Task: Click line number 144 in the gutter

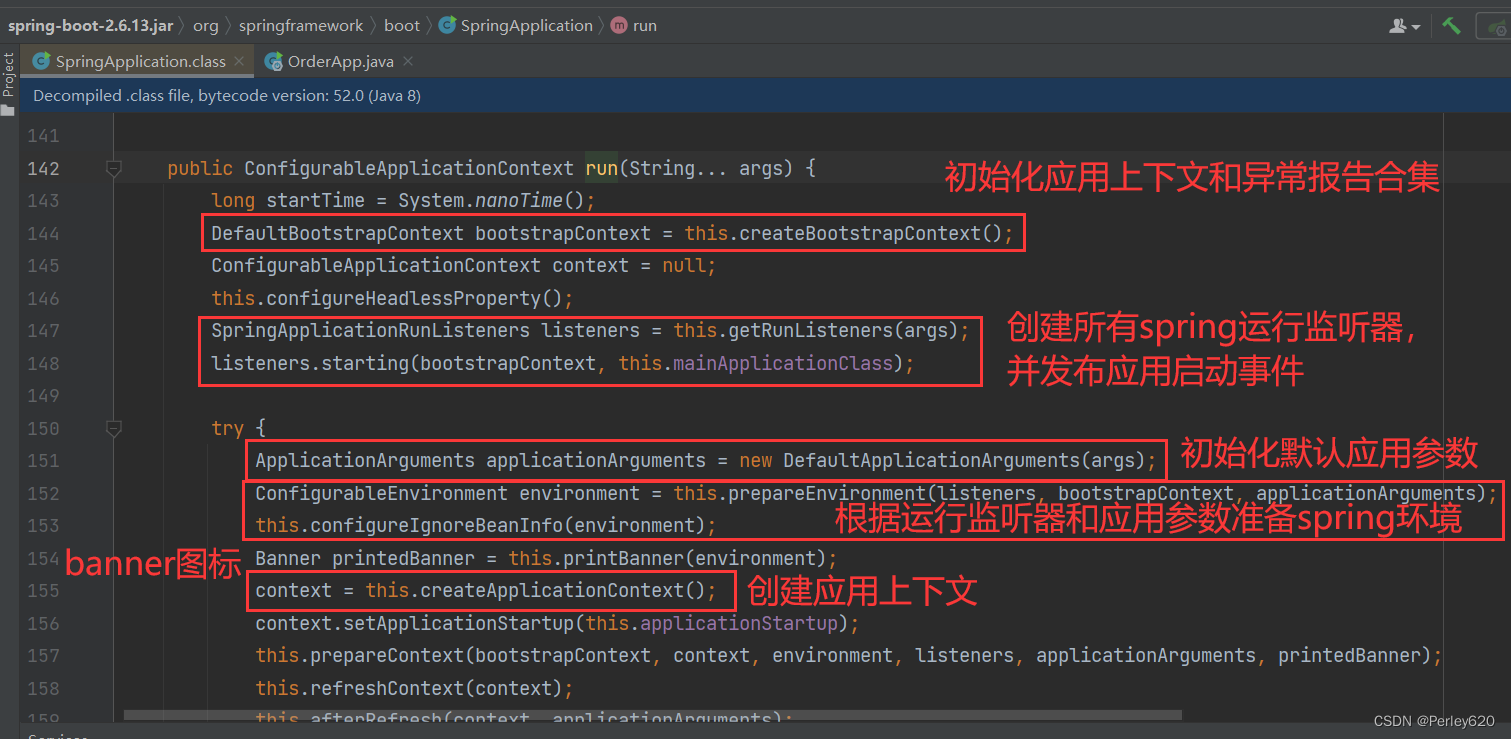Action: (43, 233)
